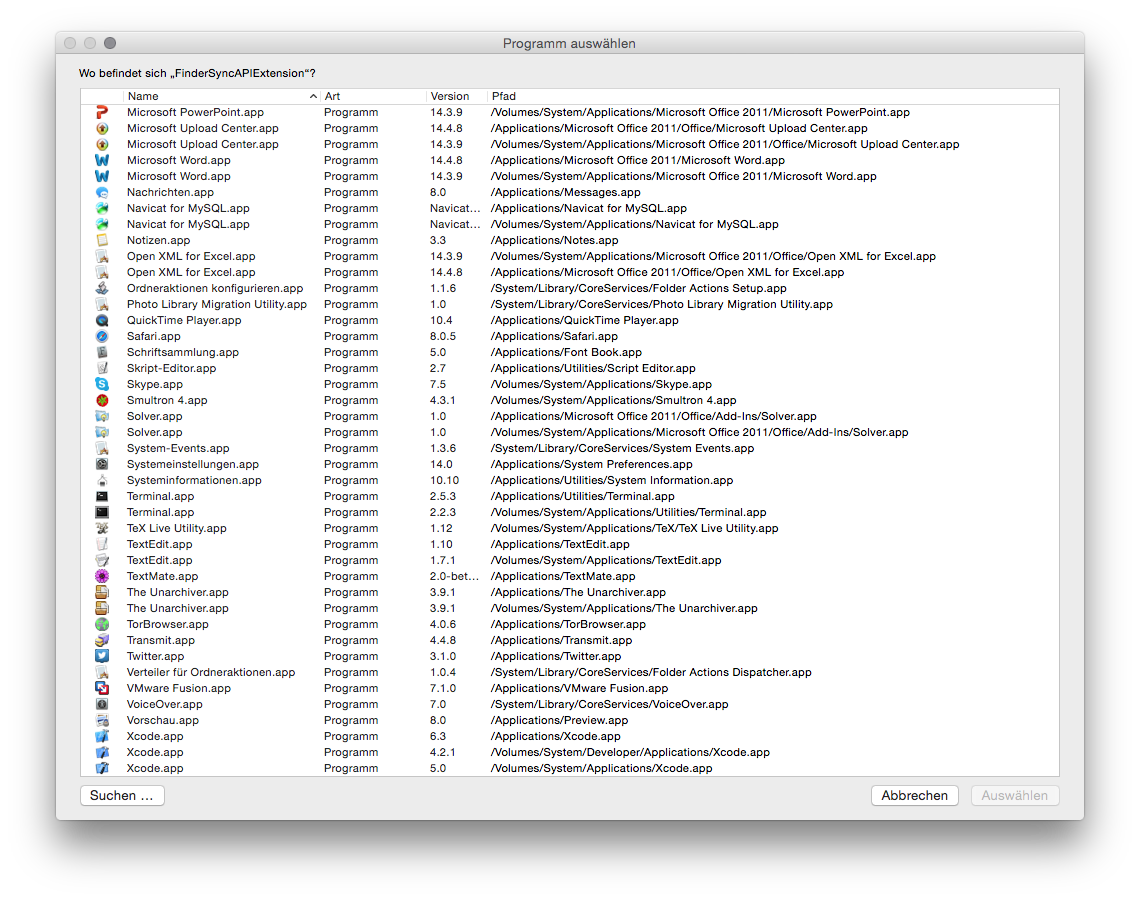Click the Skype app icon
1140x900 pixels.
pos(102,384)
